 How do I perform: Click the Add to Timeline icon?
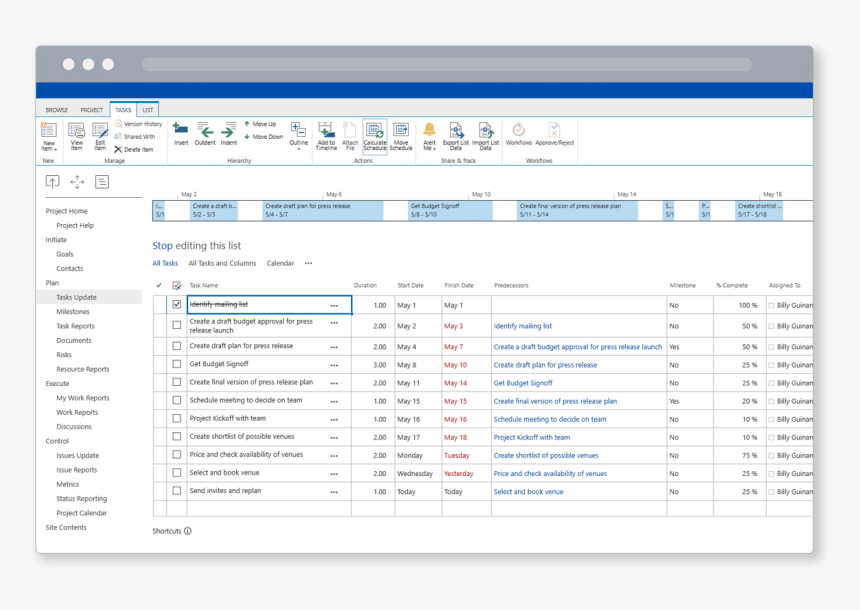(x=326, y=136)
